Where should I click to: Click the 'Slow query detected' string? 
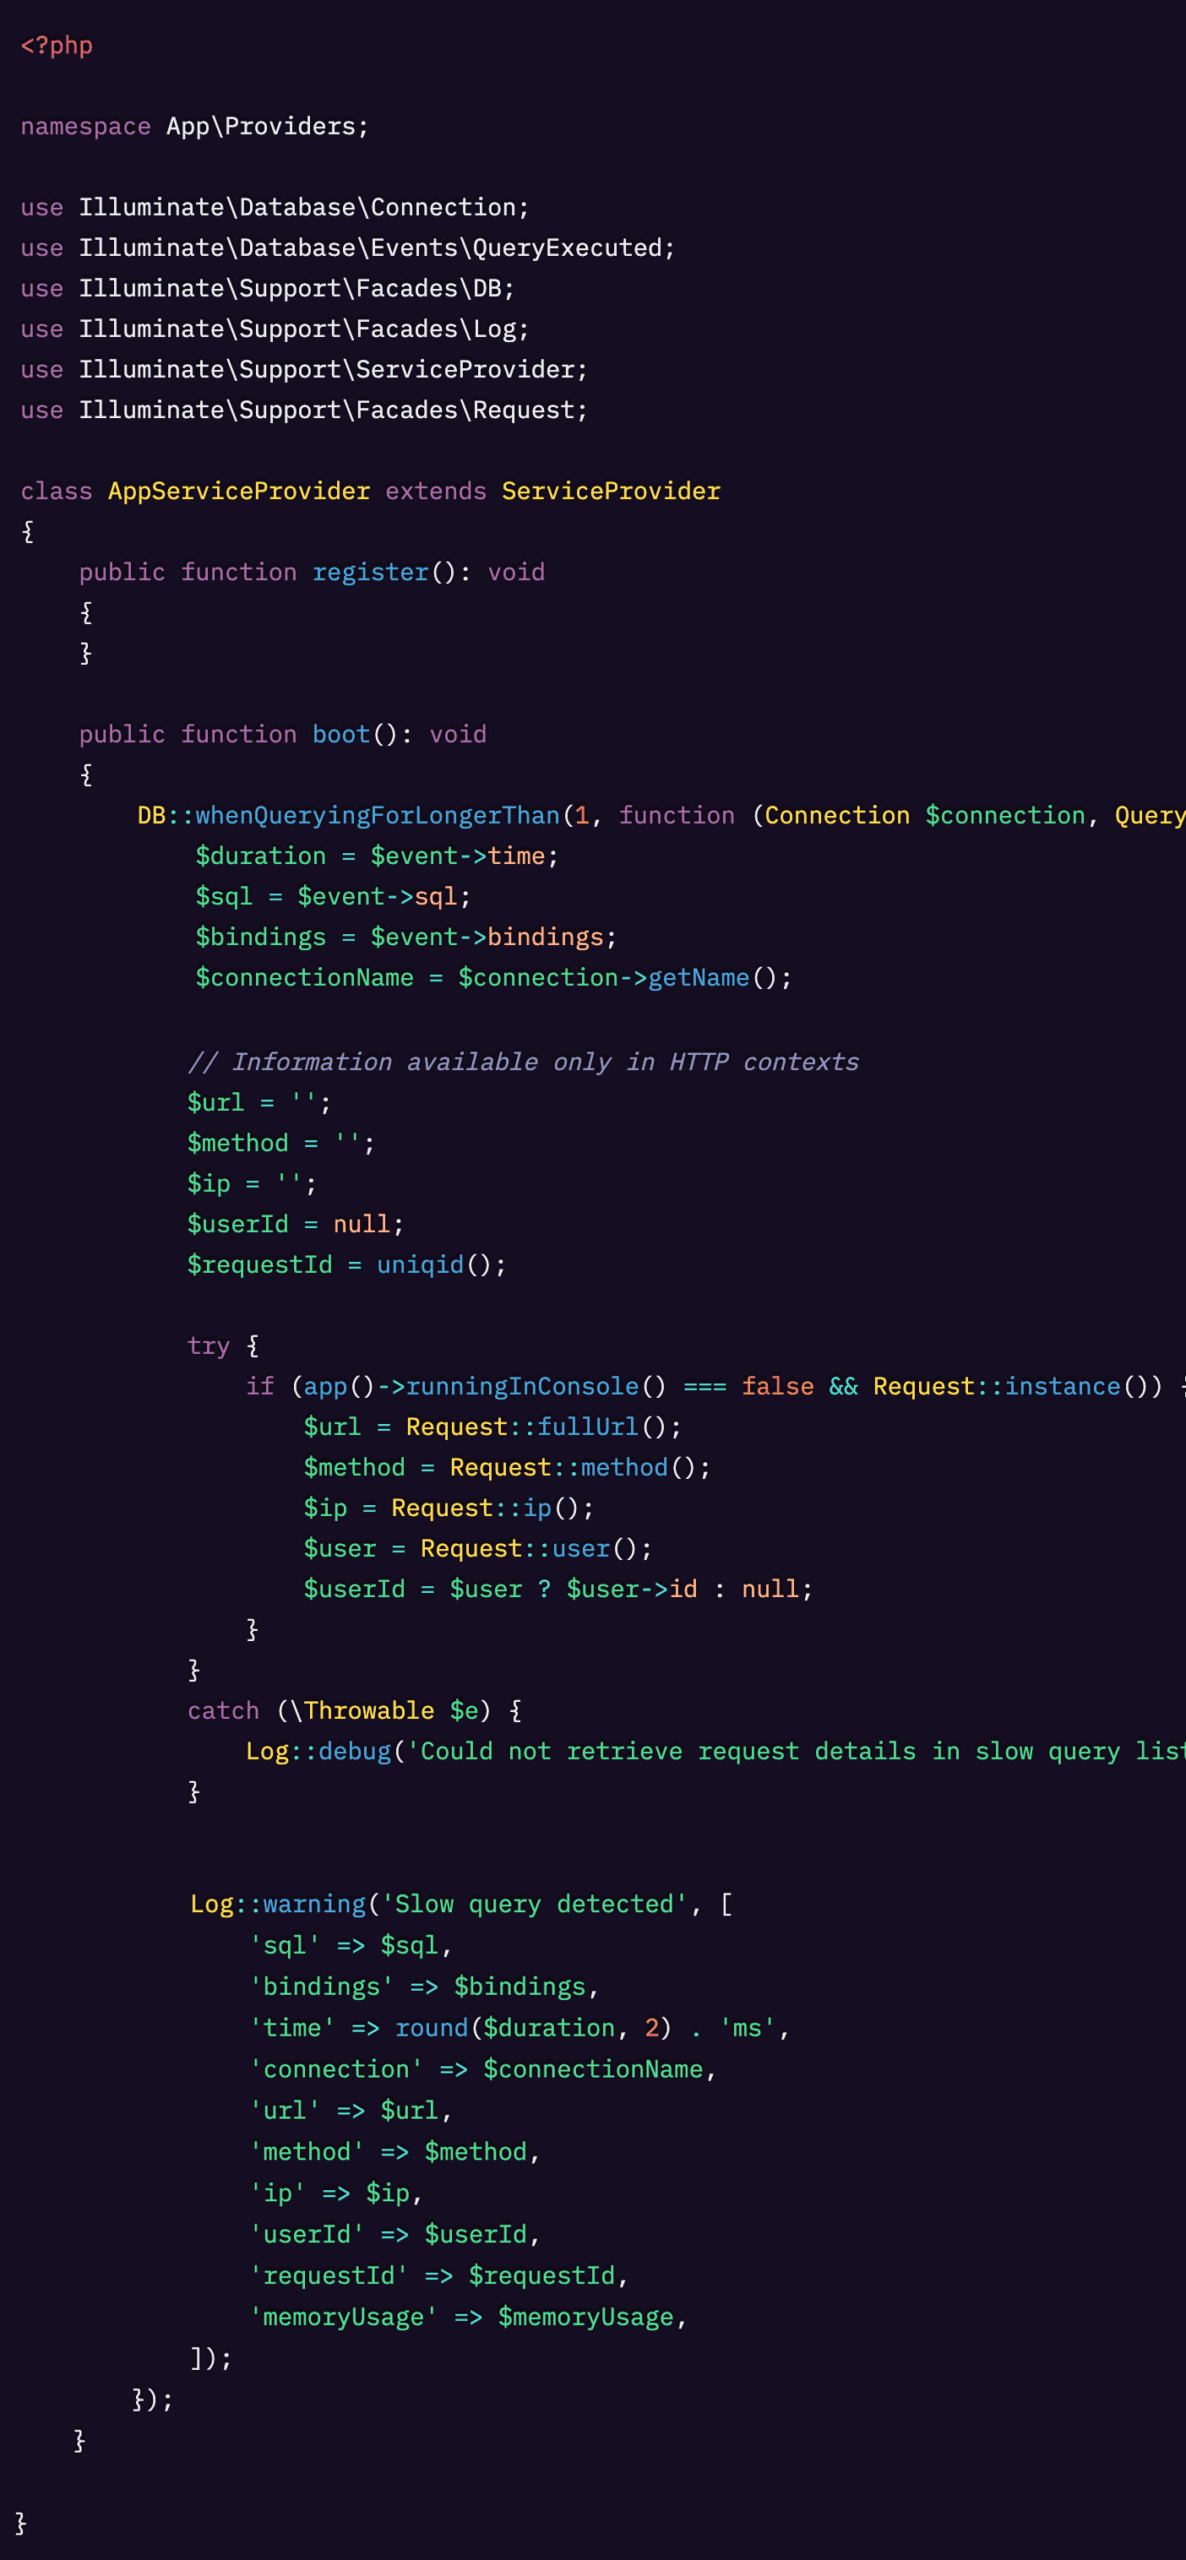click(535, 1904)
